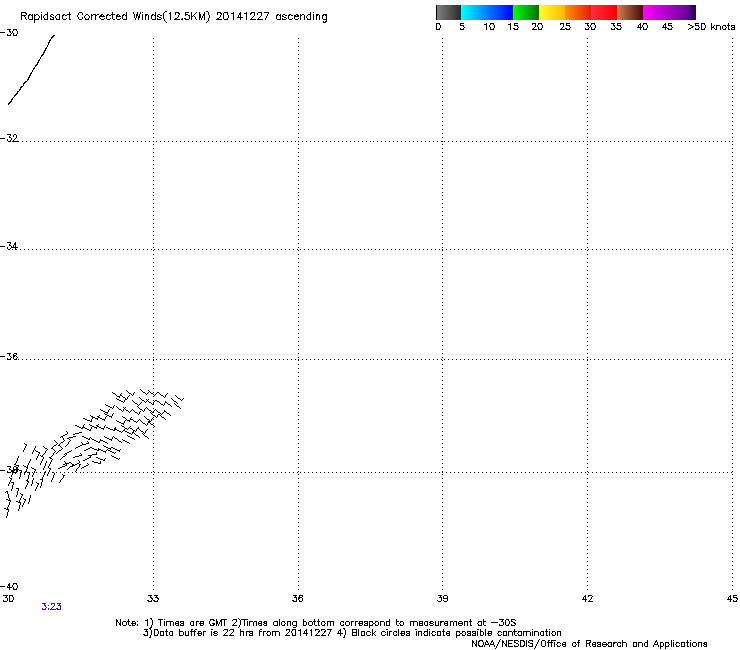Viewport: 740px width, 650px height.
Task: Click the diagonal coastline line near -30 latitude
Action: click(31, 70)
